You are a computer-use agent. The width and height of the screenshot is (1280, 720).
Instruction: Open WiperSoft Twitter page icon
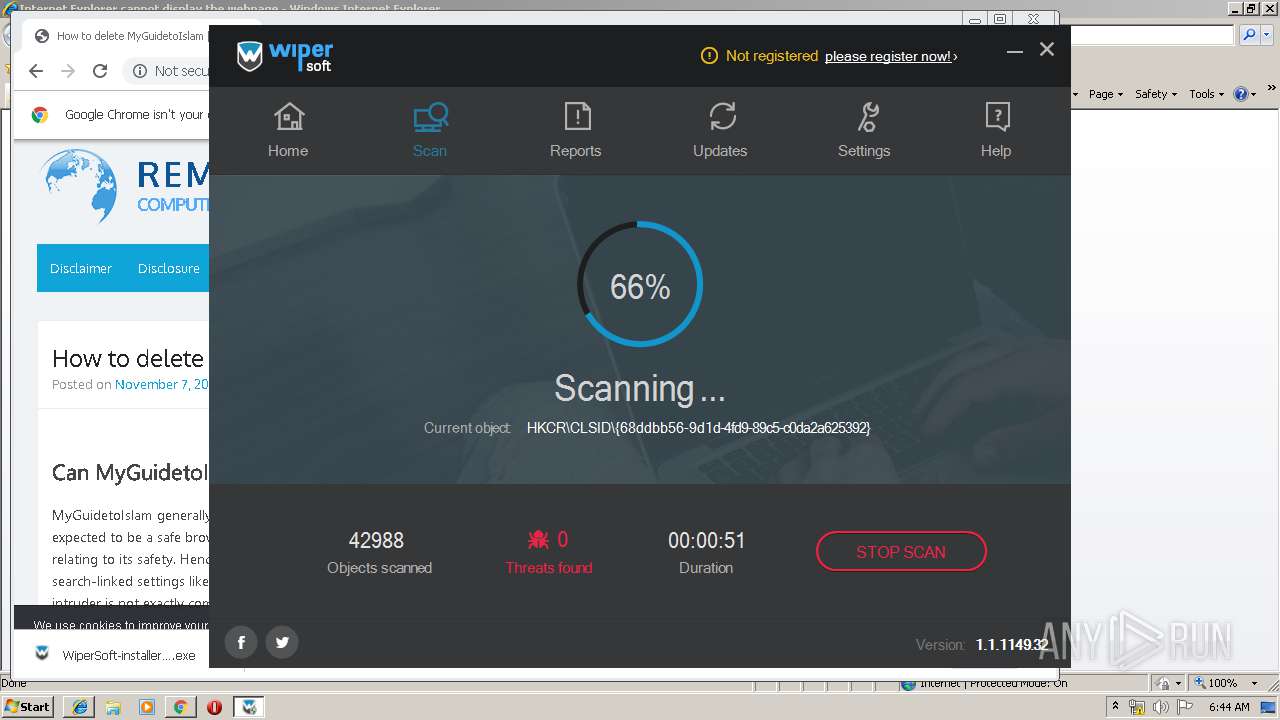pyautogui.click(x=282, y=642)
